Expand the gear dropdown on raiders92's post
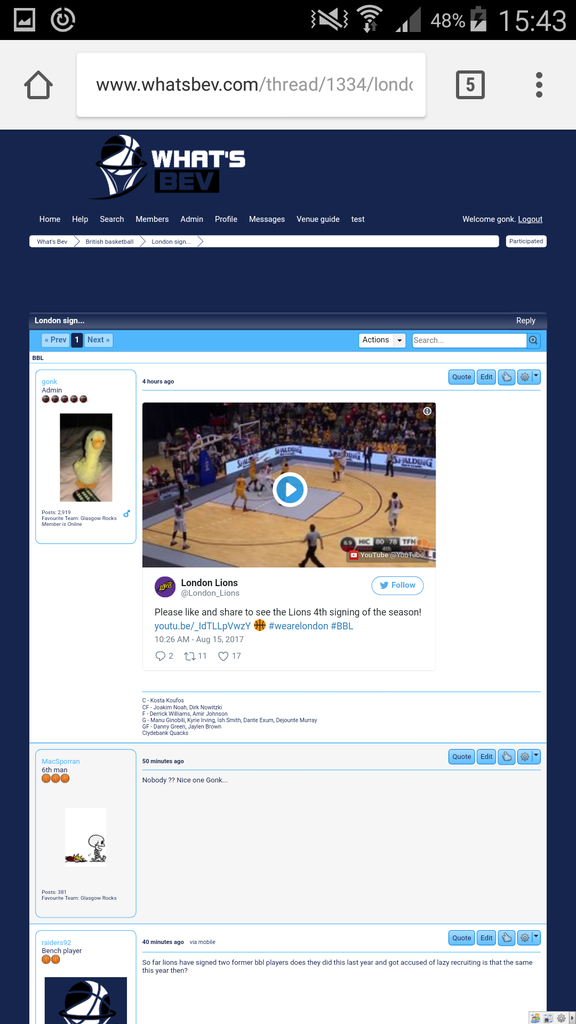Viewport: 576px width, 1024px height. (537, 938)
